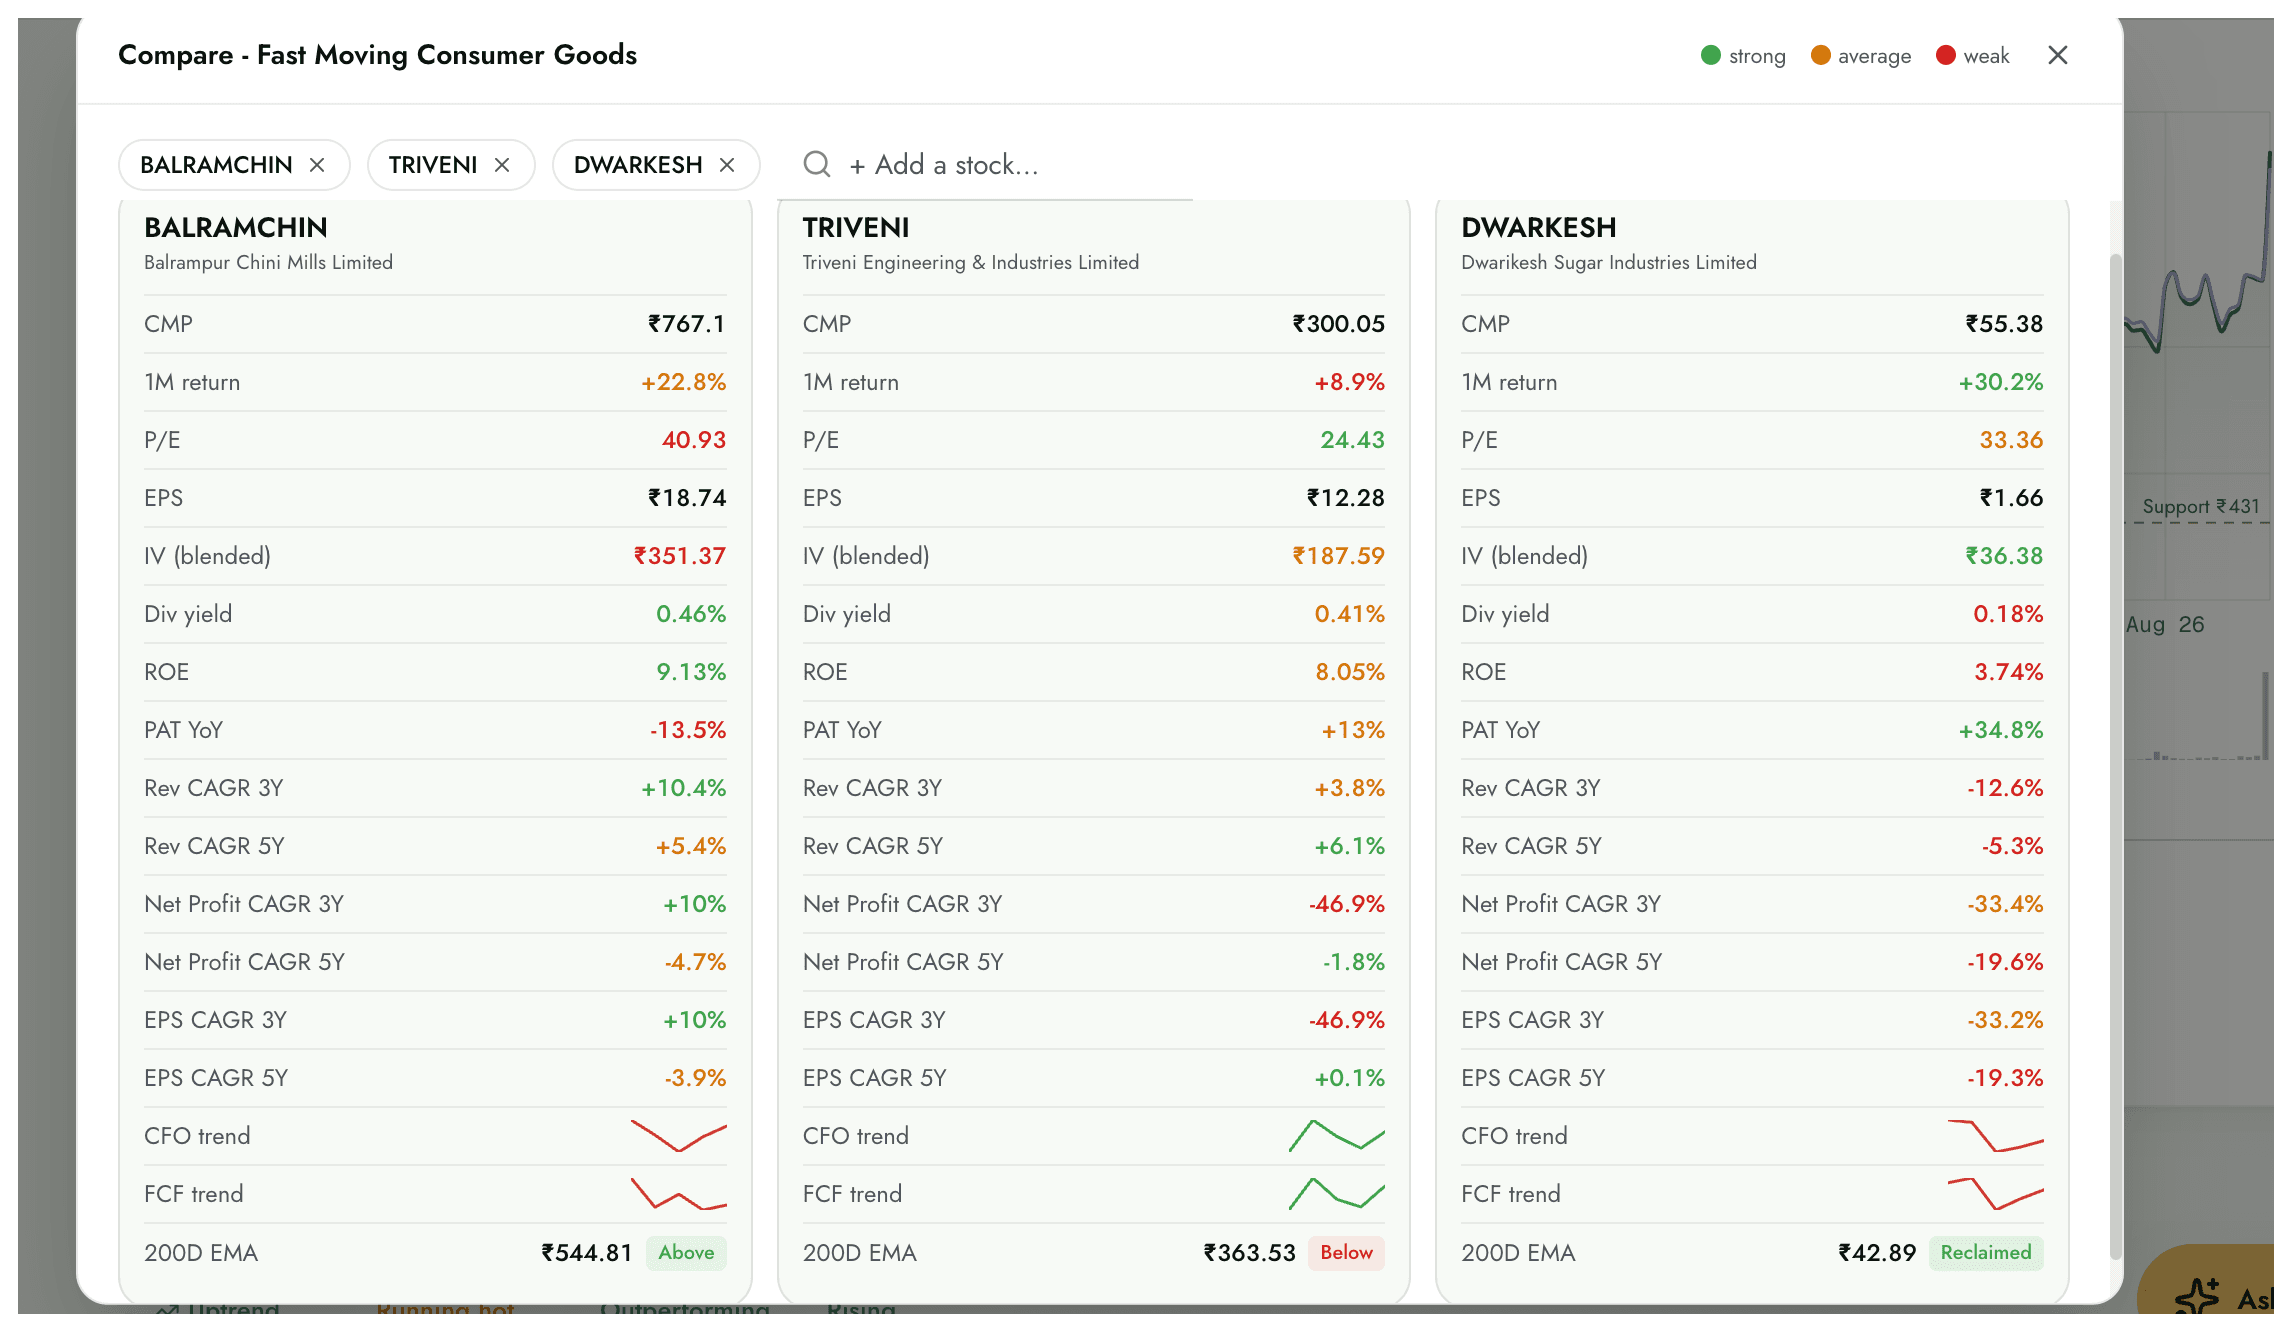Click TRIVENI FCF trend sparkline

click(1337, 1194)
